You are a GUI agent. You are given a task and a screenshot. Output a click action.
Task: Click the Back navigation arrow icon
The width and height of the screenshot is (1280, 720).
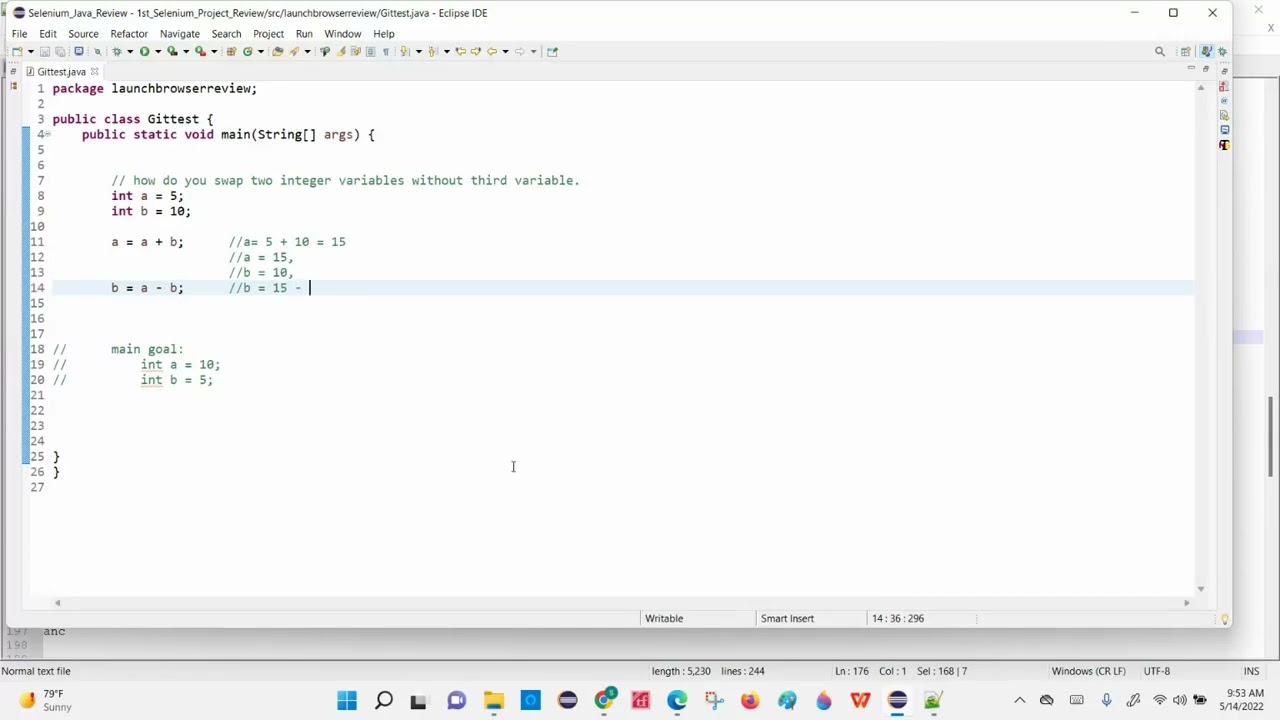(491, 51)
